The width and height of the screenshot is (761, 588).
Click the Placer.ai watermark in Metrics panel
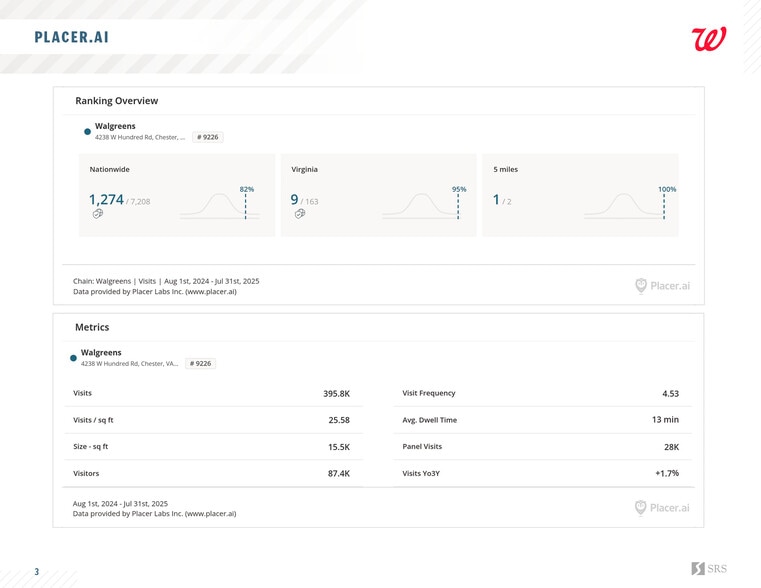(x=662, y=508)
